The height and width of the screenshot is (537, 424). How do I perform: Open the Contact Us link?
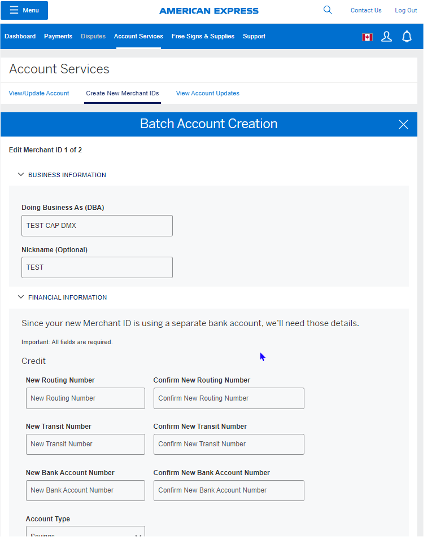pos(366,10)
